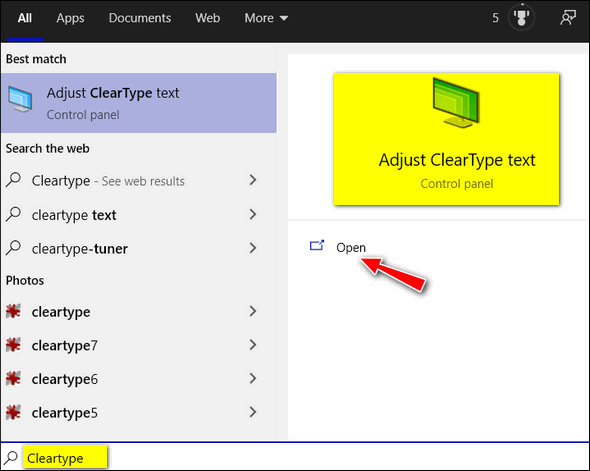Click the monitor icon beside Adjust ClearType text

coord(20,100)
